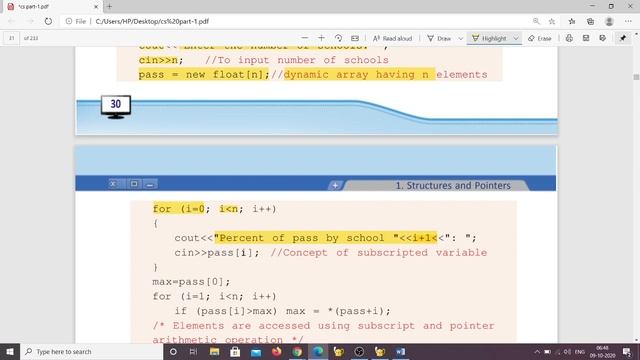Select the Draw tool
Screen dimensions: 640x360
440,38
